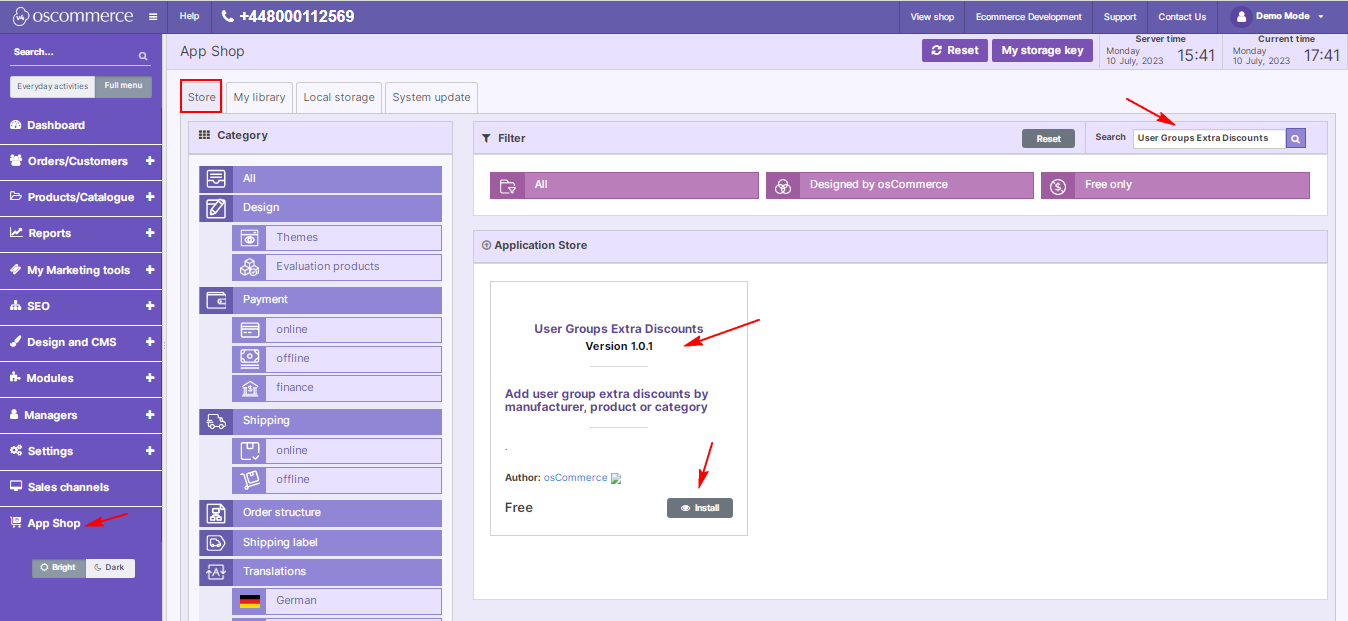
Task: Click the Demo Mode avatar icon
Action: pos(1241,17)
